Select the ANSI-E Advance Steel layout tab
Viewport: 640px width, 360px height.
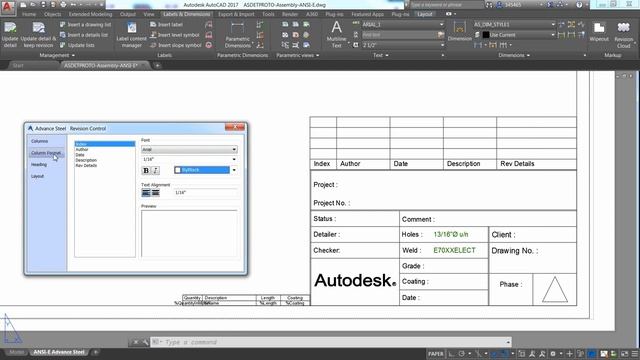pyautogui.click(x=59, y=352)
